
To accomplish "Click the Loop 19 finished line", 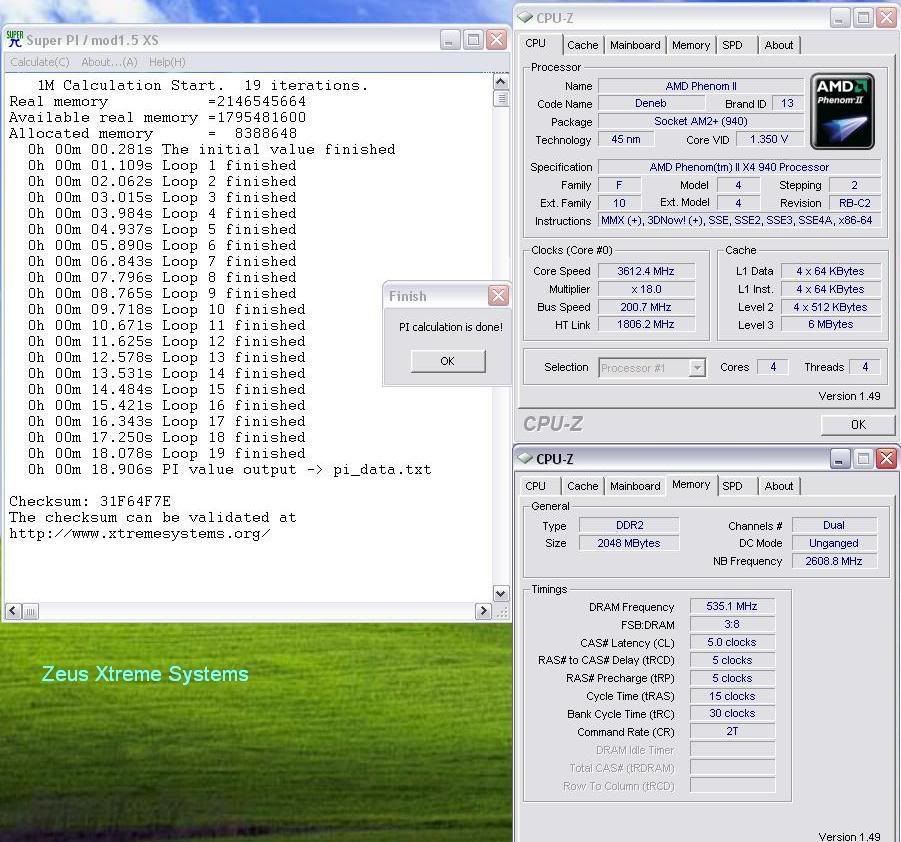I will click(167, 453).
